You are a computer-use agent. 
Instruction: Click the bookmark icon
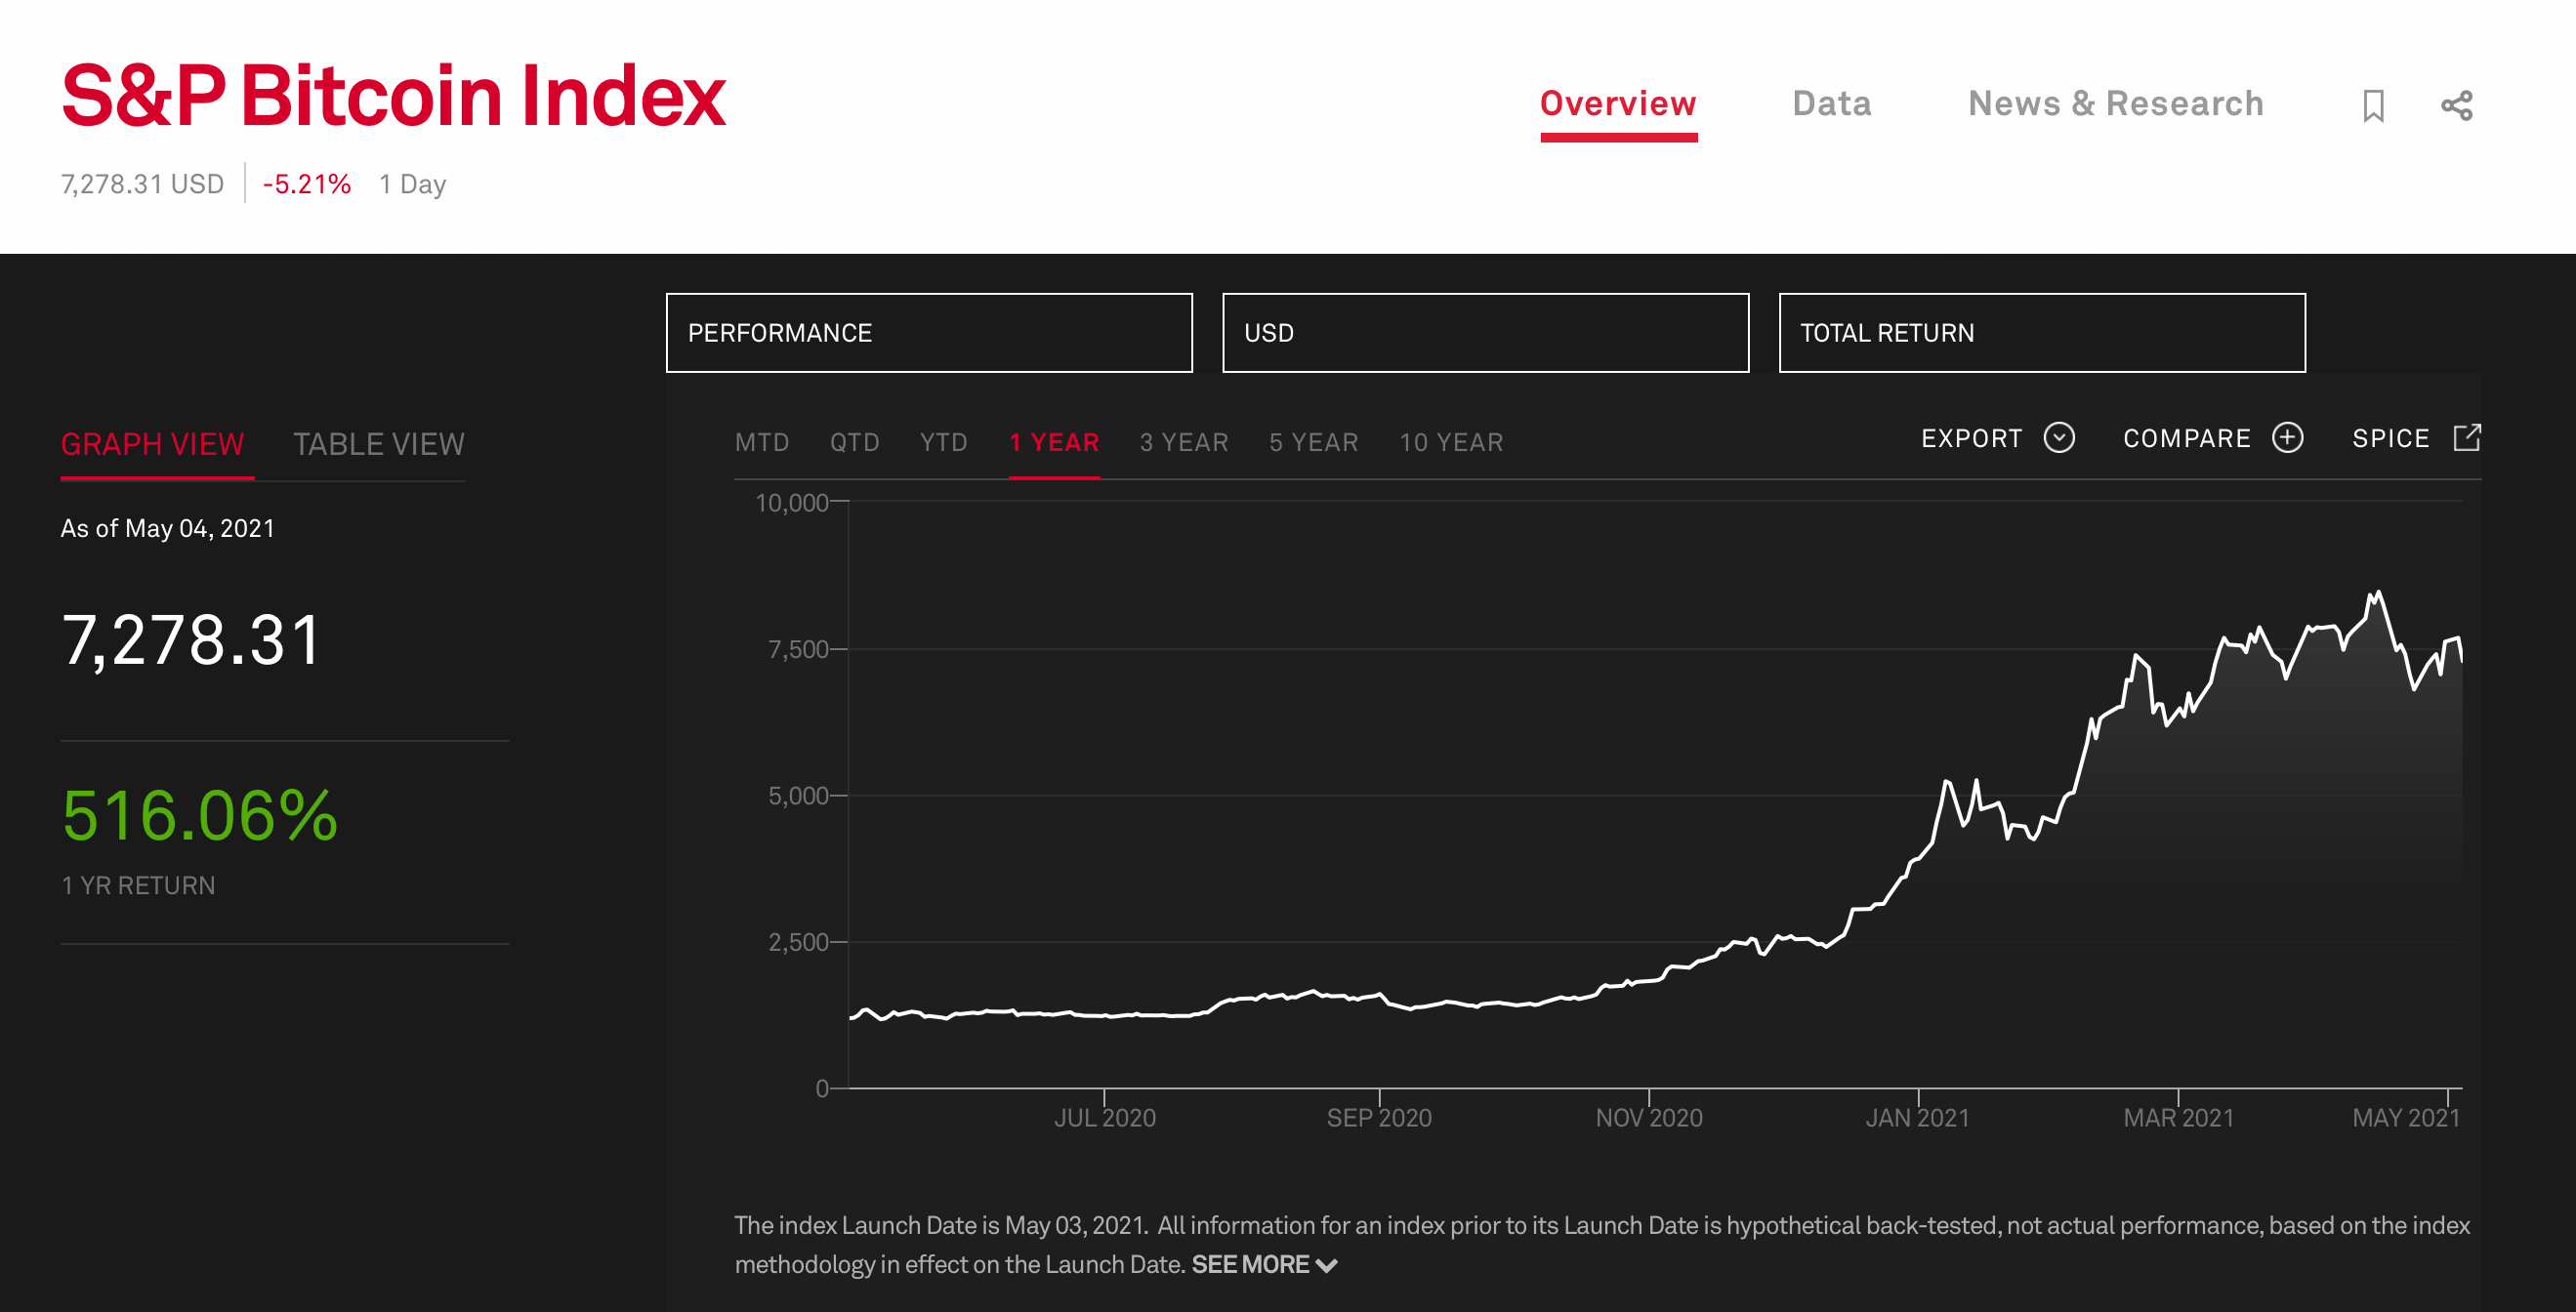click(2373, 105)
